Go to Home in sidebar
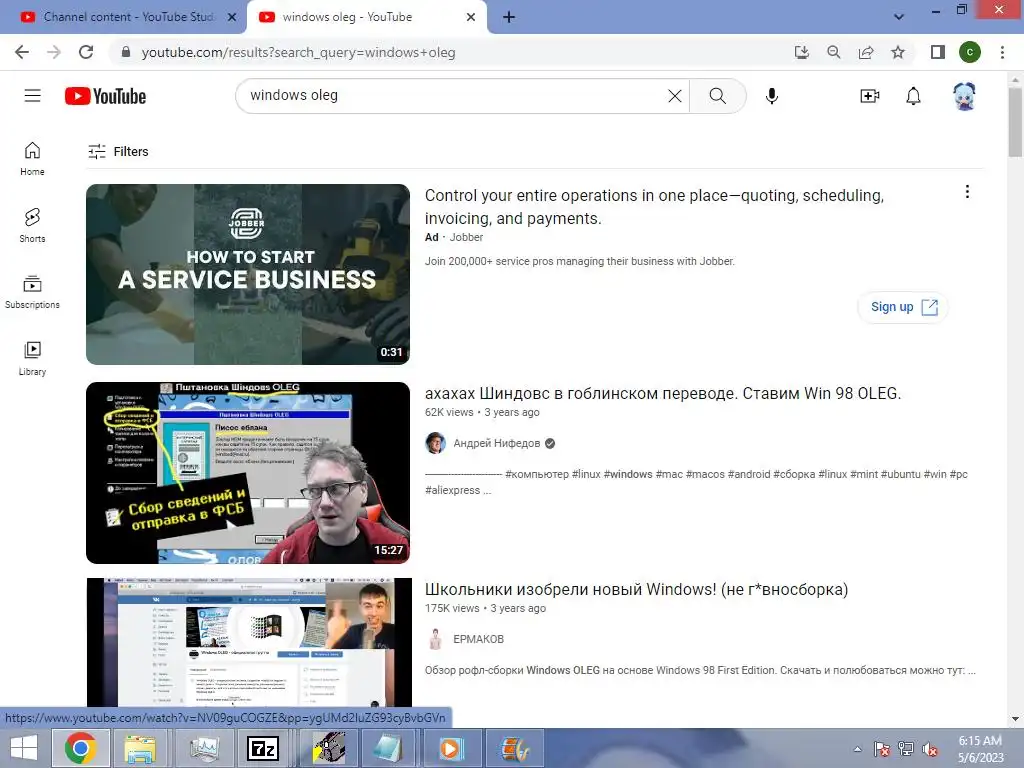Screen dimensions: 1024x768 [x=32, y=159]
